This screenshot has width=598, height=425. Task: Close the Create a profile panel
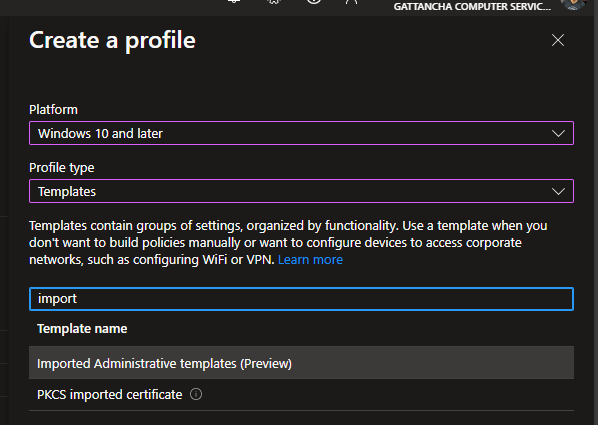pos(558,40)
